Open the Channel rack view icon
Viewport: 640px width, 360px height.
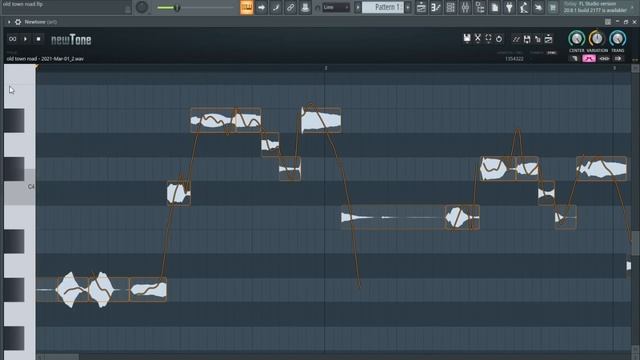pos(451,7)
